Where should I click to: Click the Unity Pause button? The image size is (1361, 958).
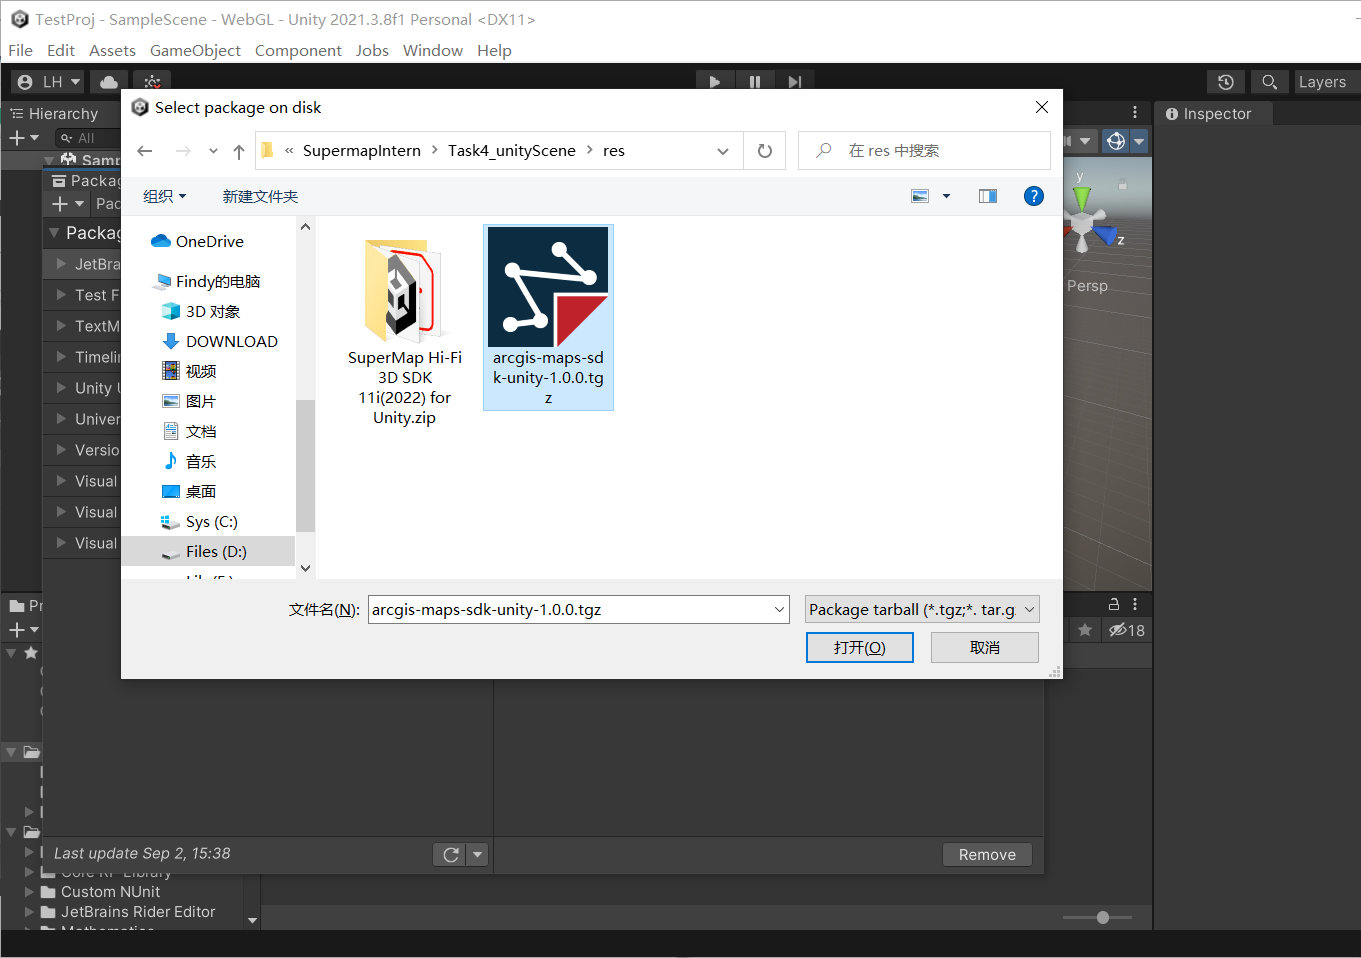click(x=755, y=81)
